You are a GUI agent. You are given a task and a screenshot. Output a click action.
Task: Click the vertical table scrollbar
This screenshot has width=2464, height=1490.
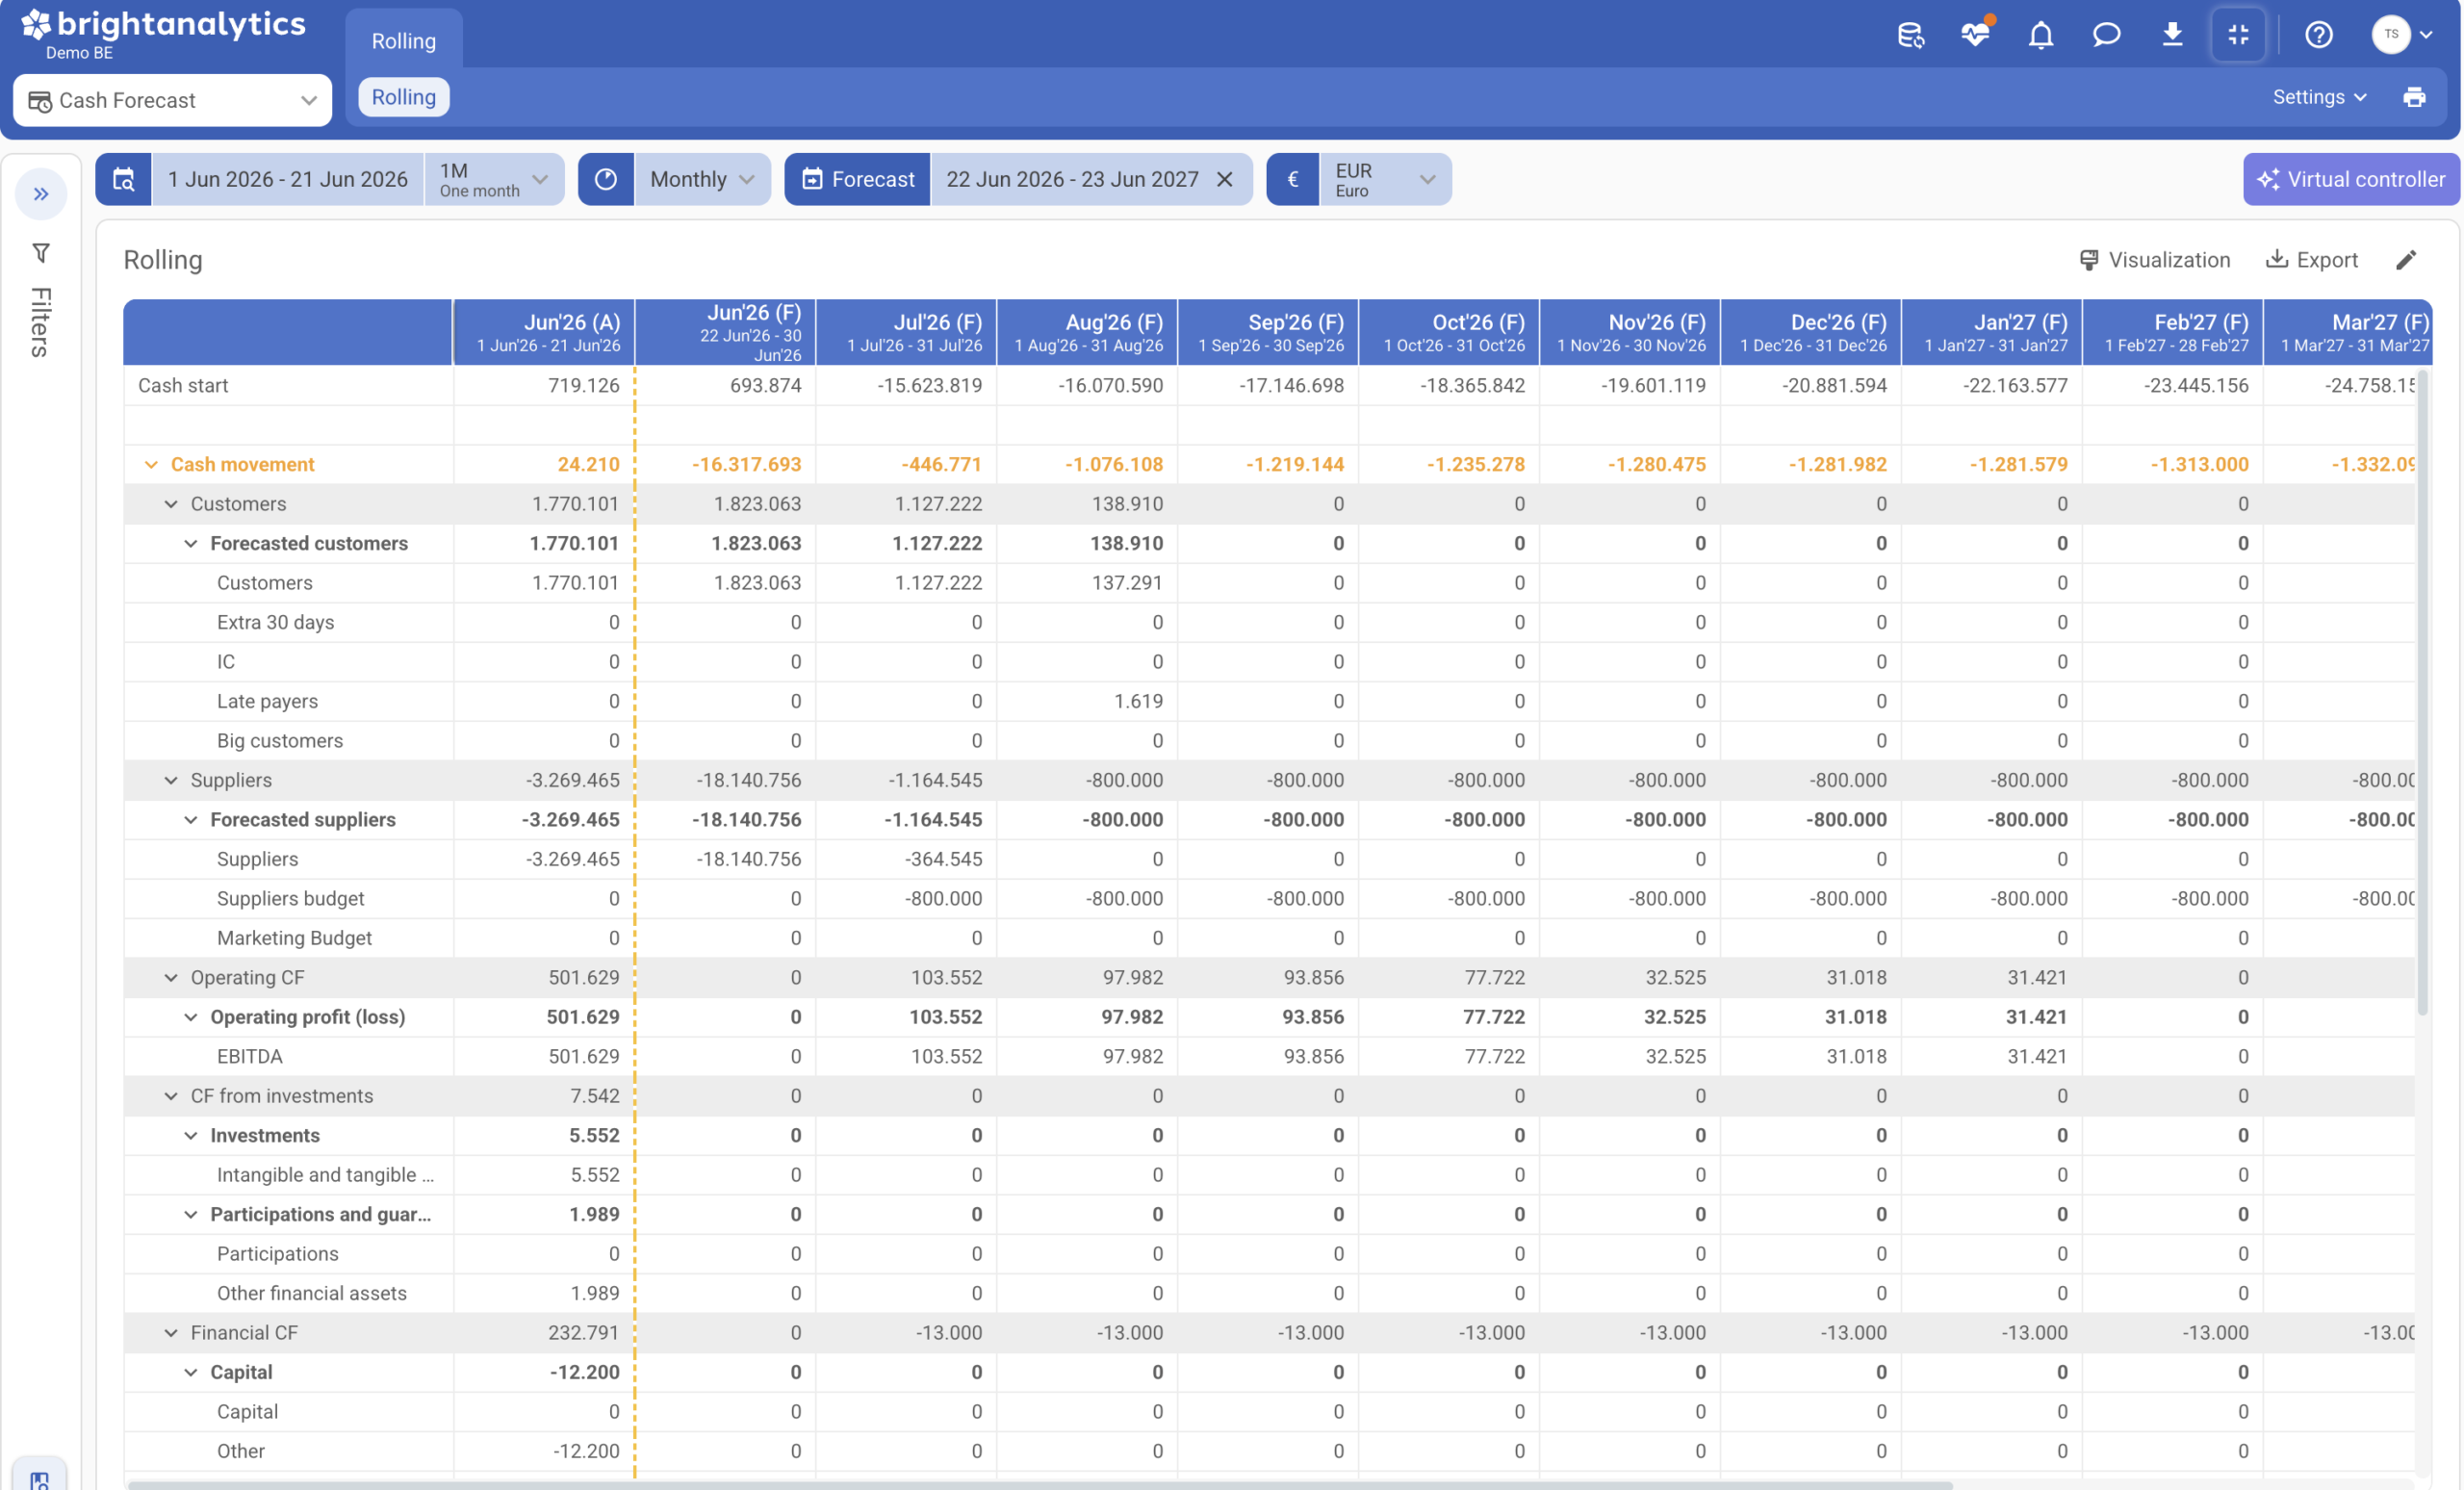click(2422, 692)
